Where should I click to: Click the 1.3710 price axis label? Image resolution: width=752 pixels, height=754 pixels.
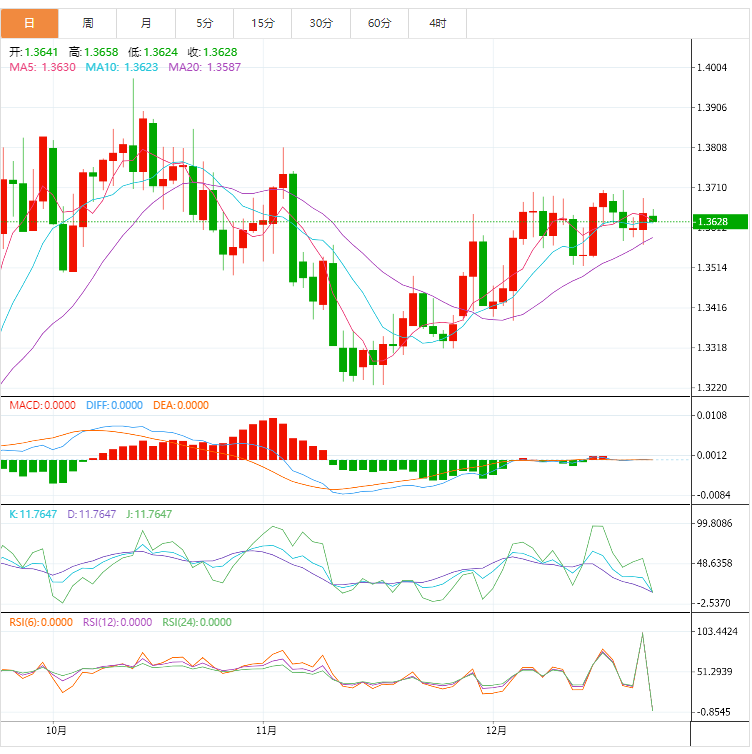(712, 188)
